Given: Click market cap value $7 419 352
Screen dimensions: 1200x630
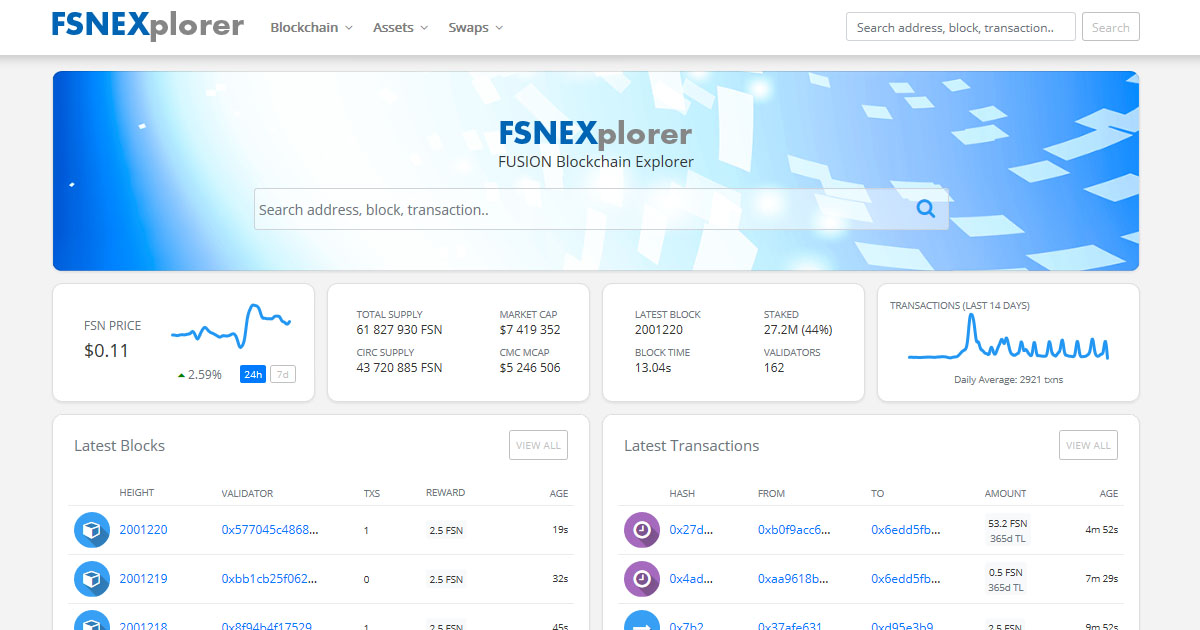Looking at the screenshot, I should tap(530, 330).
